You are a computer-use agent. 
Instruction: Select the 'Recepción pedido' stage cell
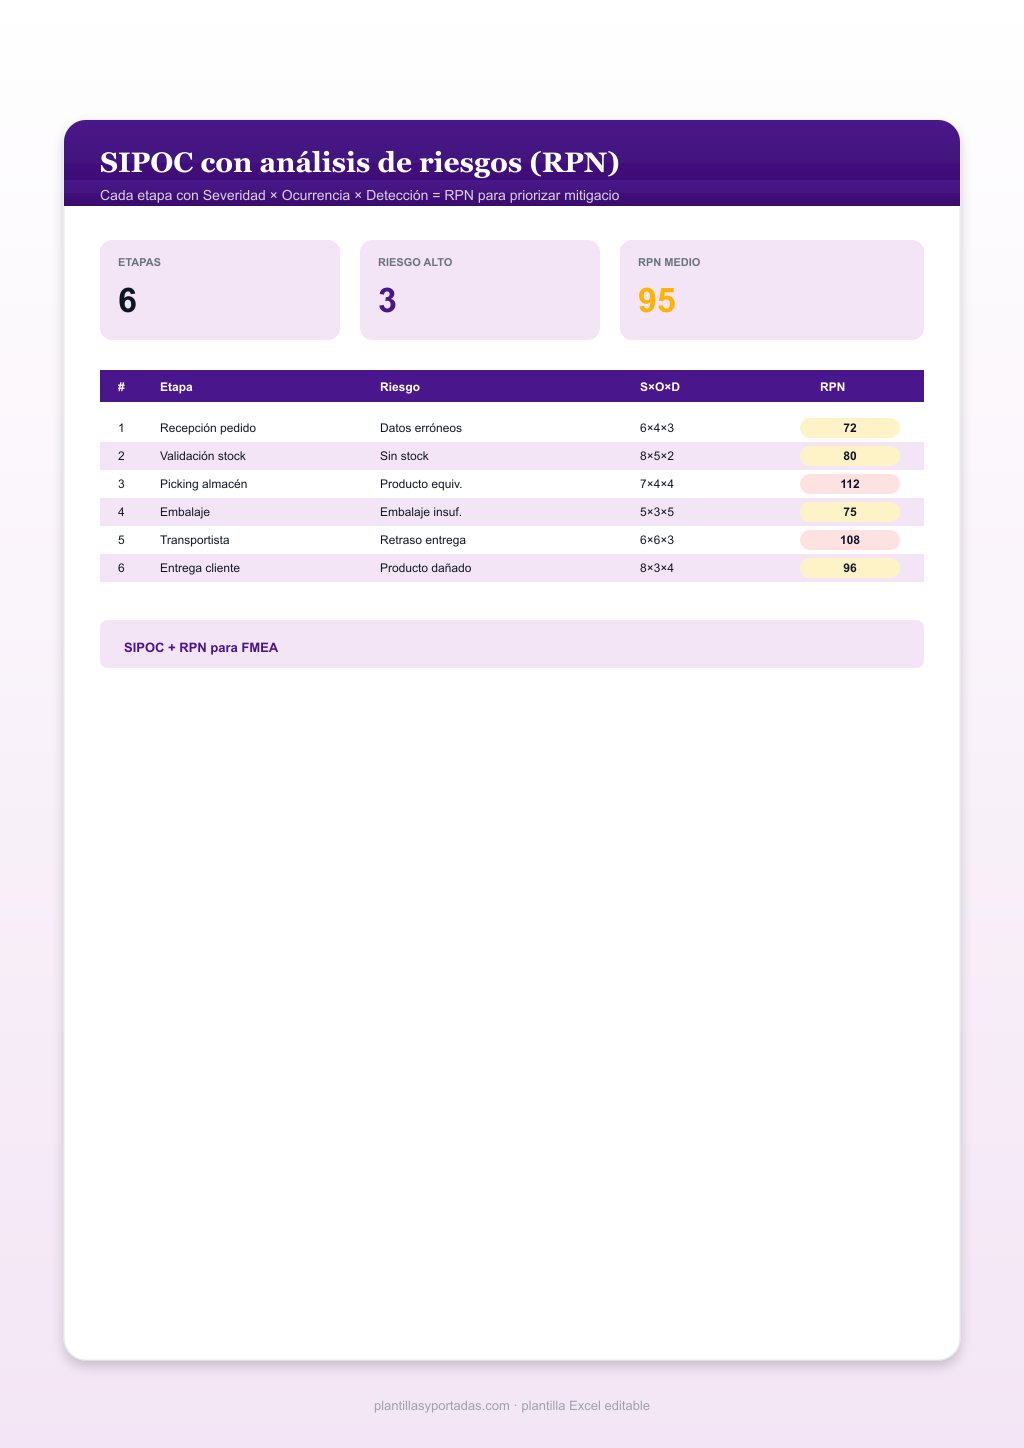[x=208, y=428]
